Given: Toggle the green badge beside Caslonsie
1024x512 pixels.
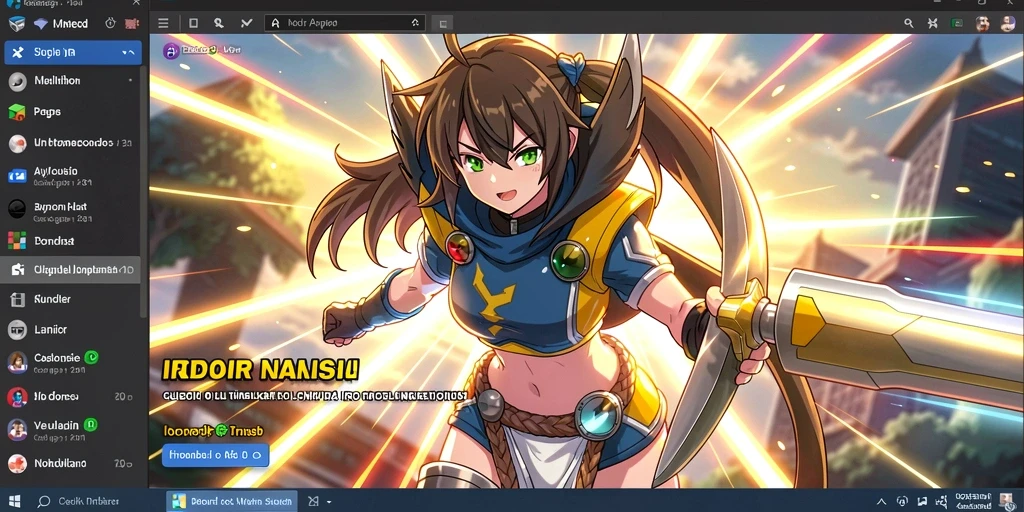Looking at the screenshot, I should [x=91, y=357].
